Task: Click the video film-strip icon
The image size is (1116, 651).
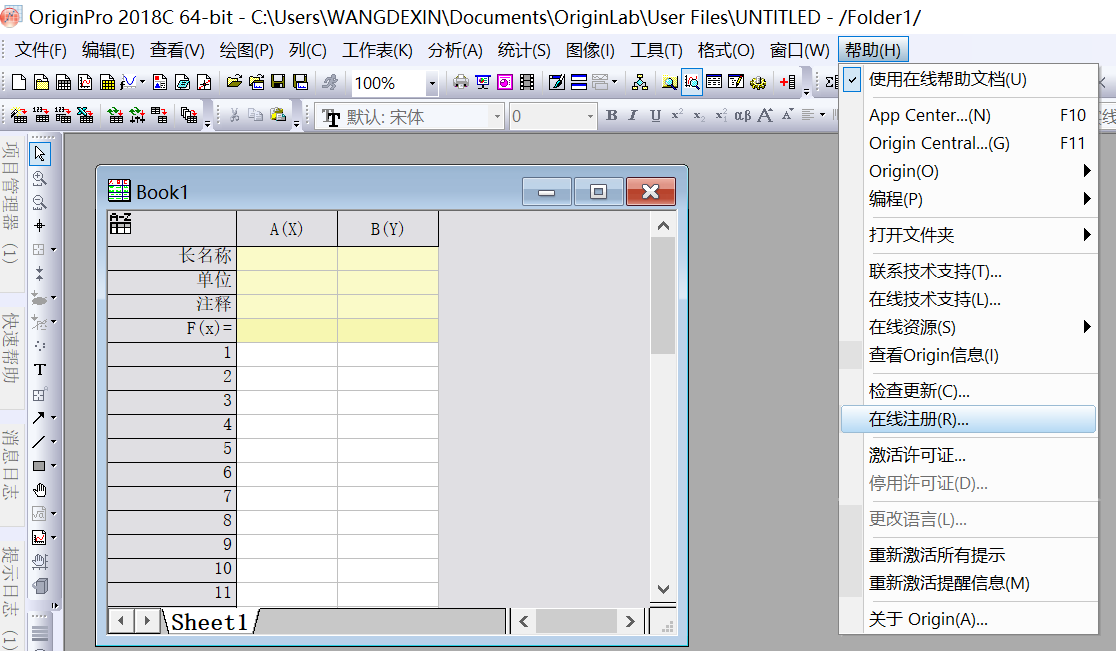Action: 527,83
